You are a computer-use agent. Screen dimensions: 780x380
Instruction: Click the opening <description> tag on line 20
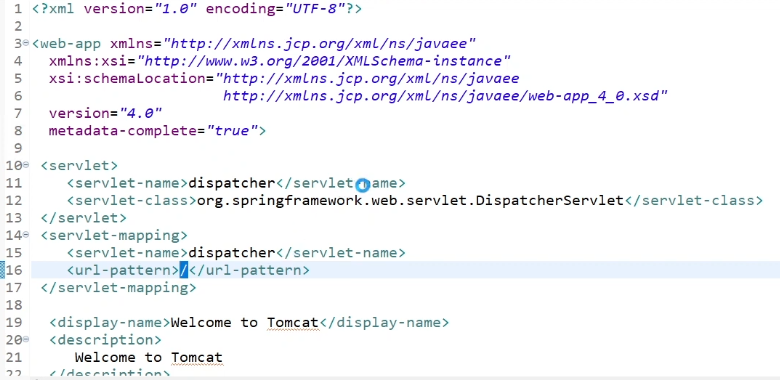(105, 340)
